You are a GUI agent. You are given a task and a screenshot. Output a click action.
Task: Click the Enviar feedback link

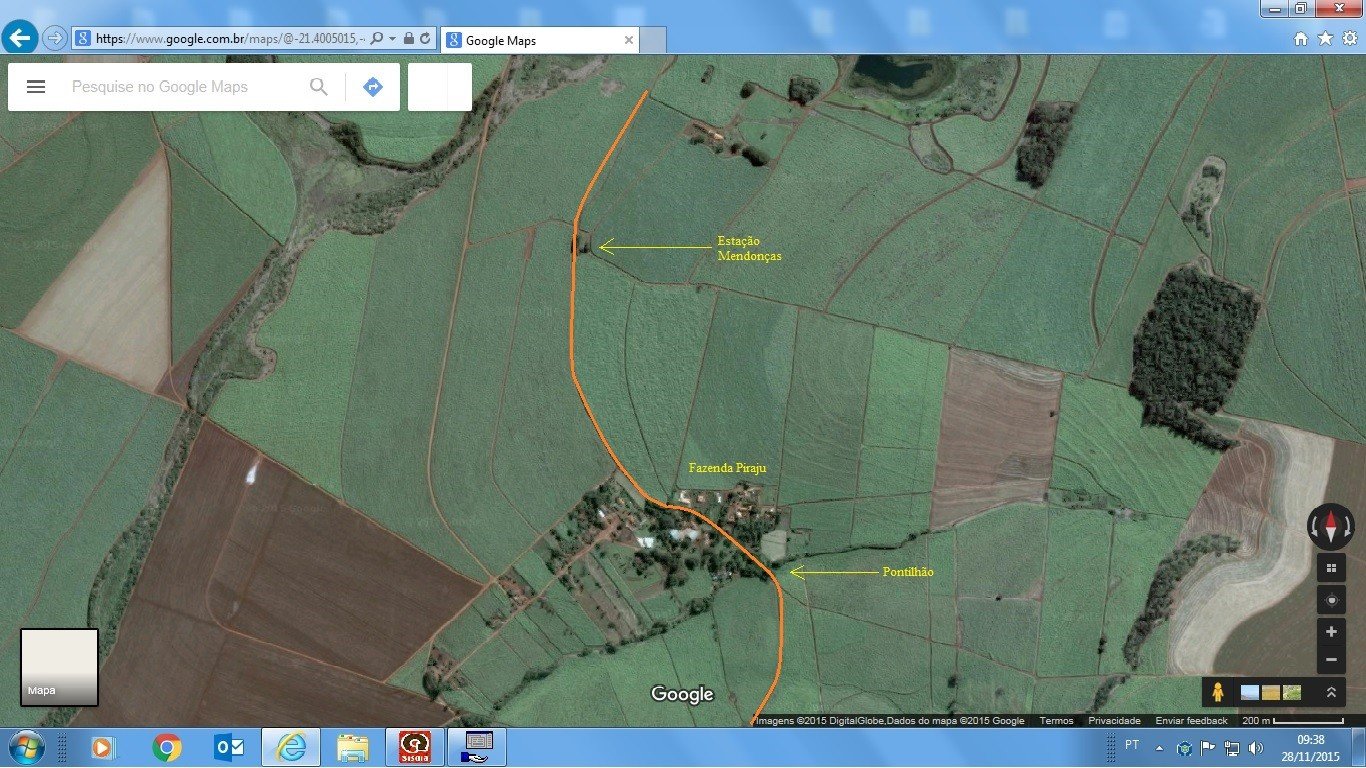1191,721
